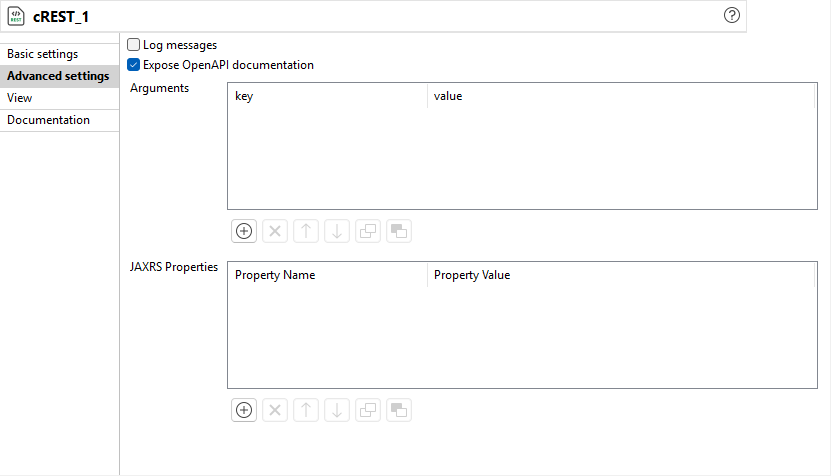The height and width of the screenshot is (476, 831).
Task: Open help for the cREST_1 component
Action: (731, 15)
